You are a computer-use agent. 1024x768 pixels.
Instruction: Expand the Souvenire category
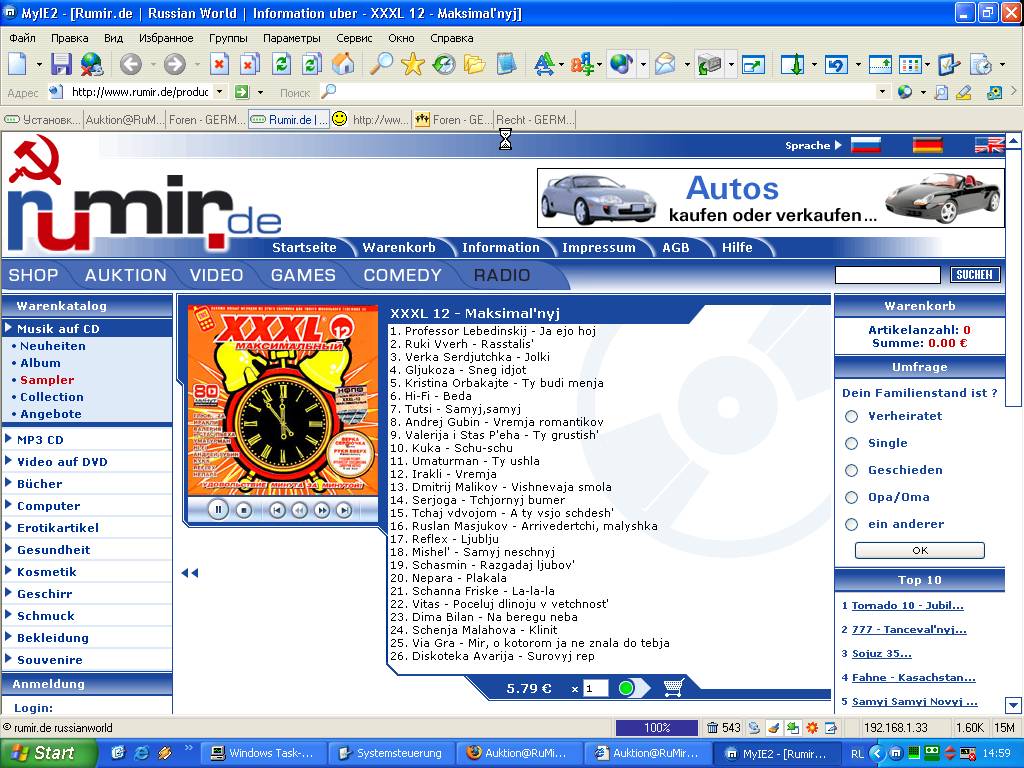point(50,660)
